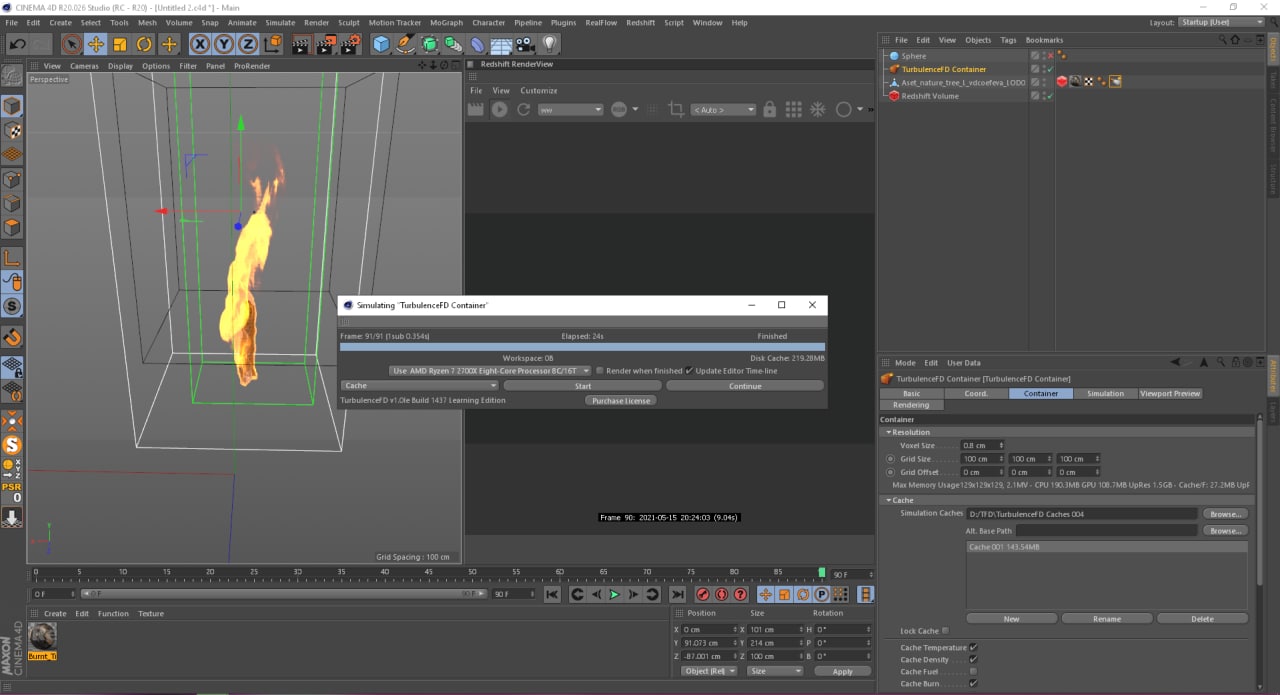
Task: Toggle Y axis lock
Action: point(224,44)
